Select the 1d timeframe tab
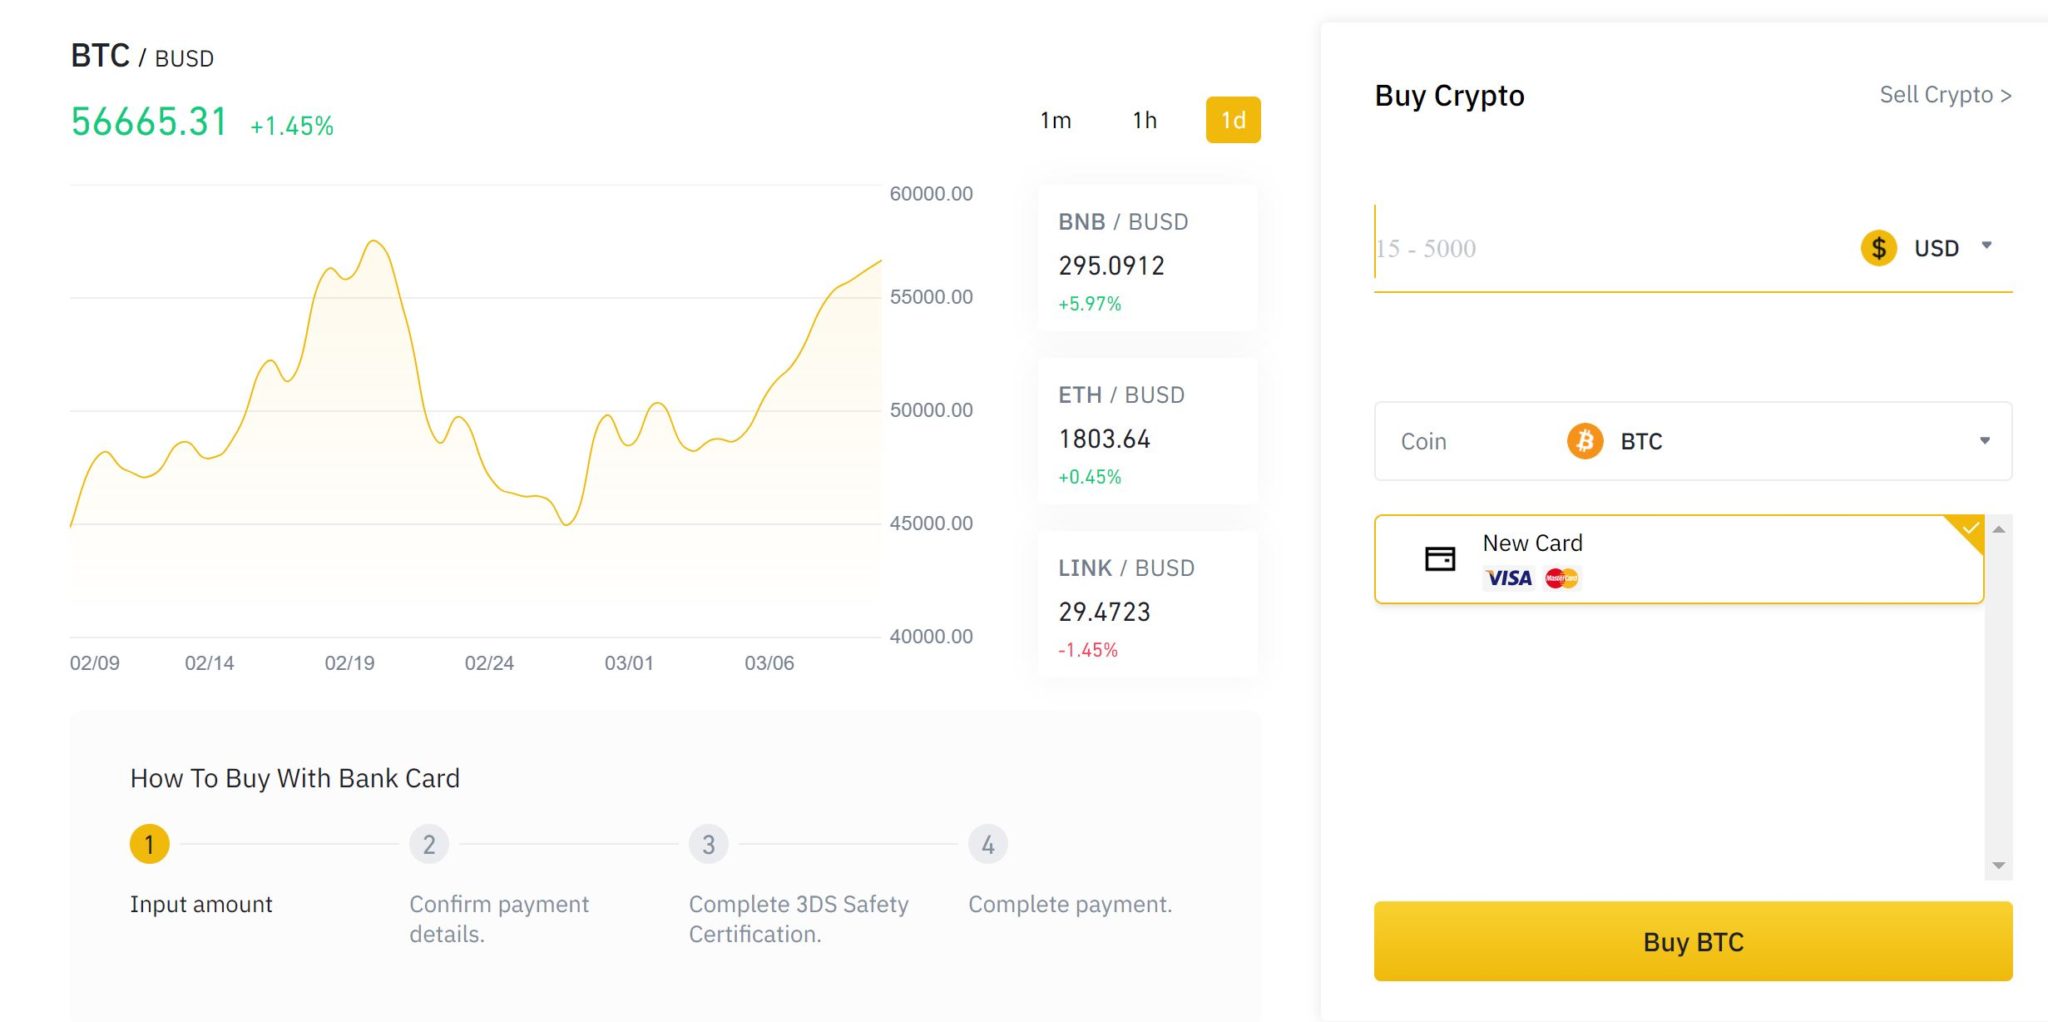The image size is (2048, 1022). [x=1233, y=120]
